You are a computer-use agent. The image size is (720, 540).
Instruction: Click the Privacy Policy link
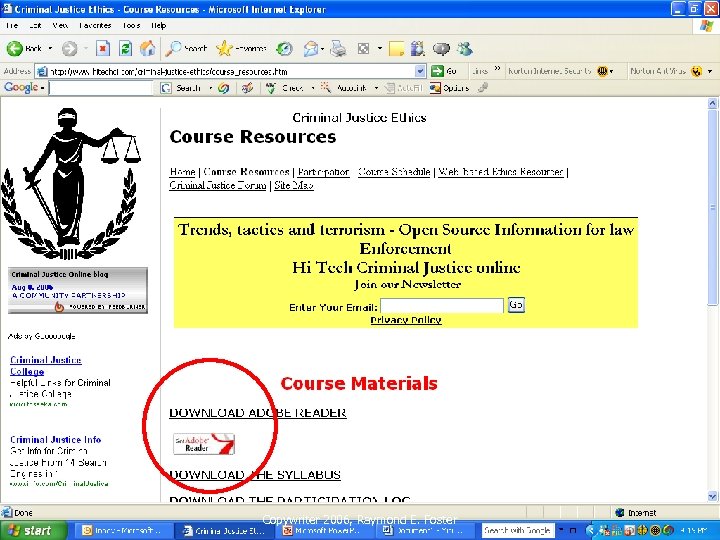[406, 320]
